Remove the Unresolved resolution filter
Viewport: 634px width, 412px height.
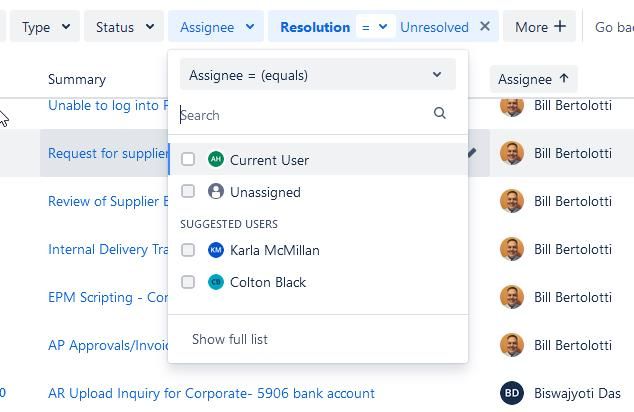tap(485, 27)
